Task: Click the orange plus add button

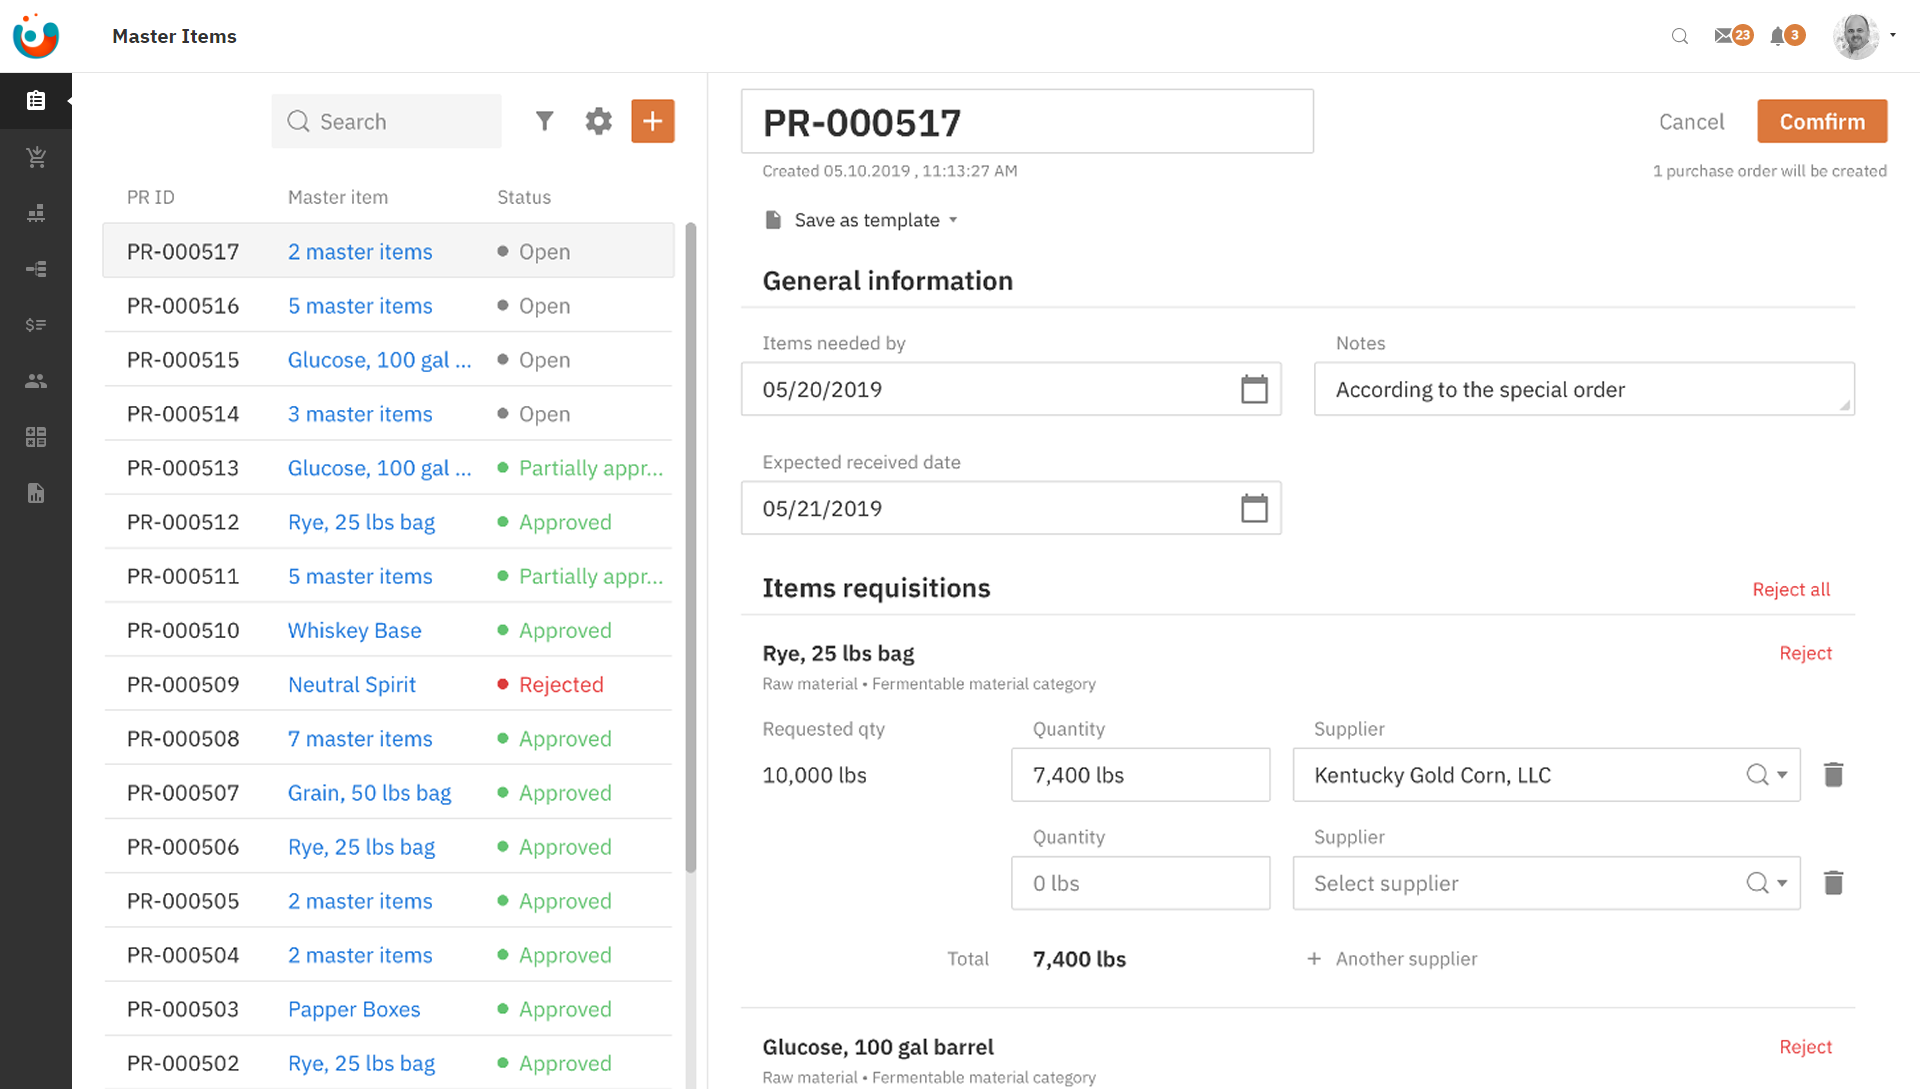Action: click(652, 121)
